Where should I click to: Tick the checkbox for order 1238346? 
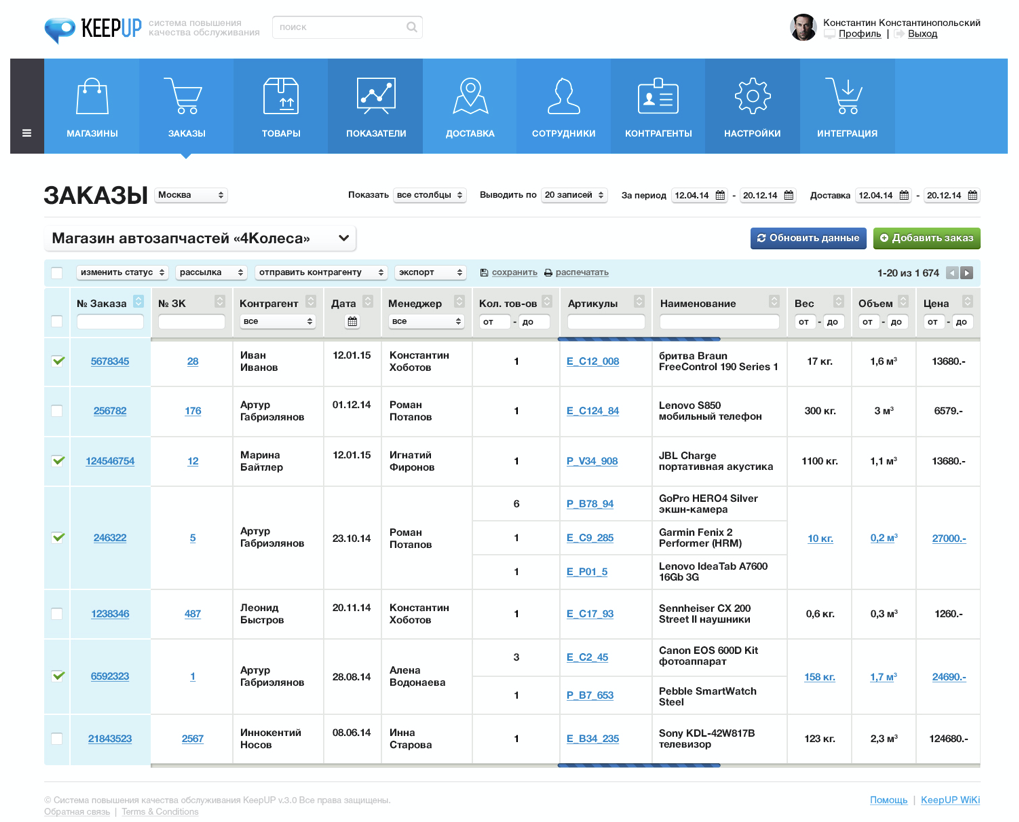coord(57,614)
